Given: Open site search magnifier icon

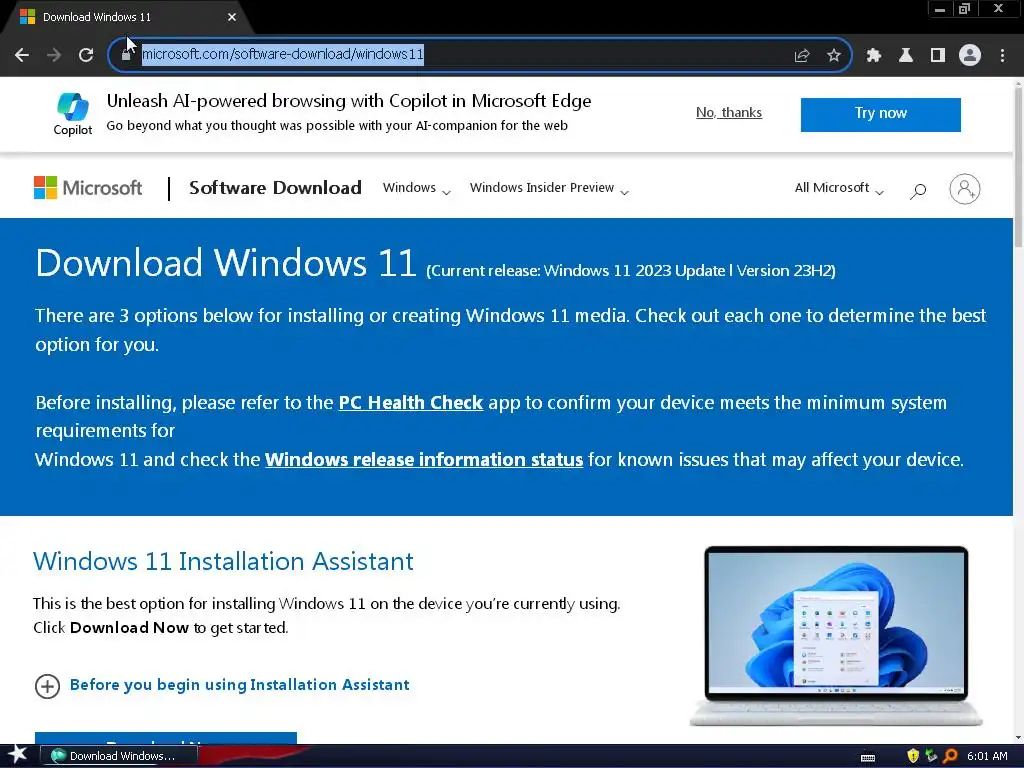Looking at the screenshot, I should coord(918,190).
